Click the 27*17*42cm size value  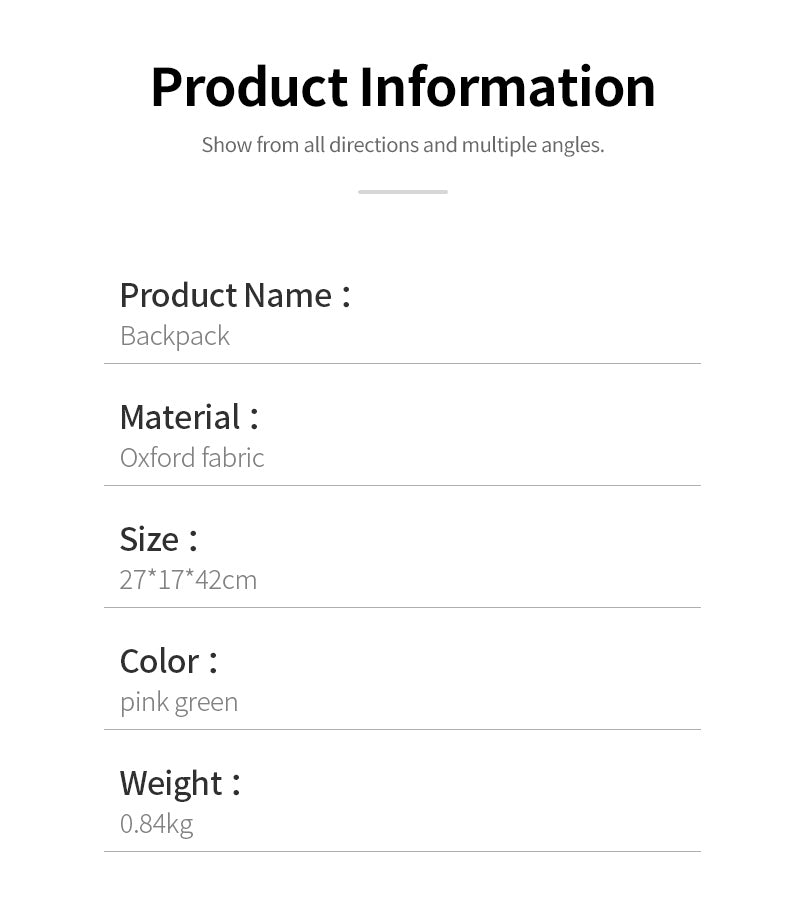point(188,580)
